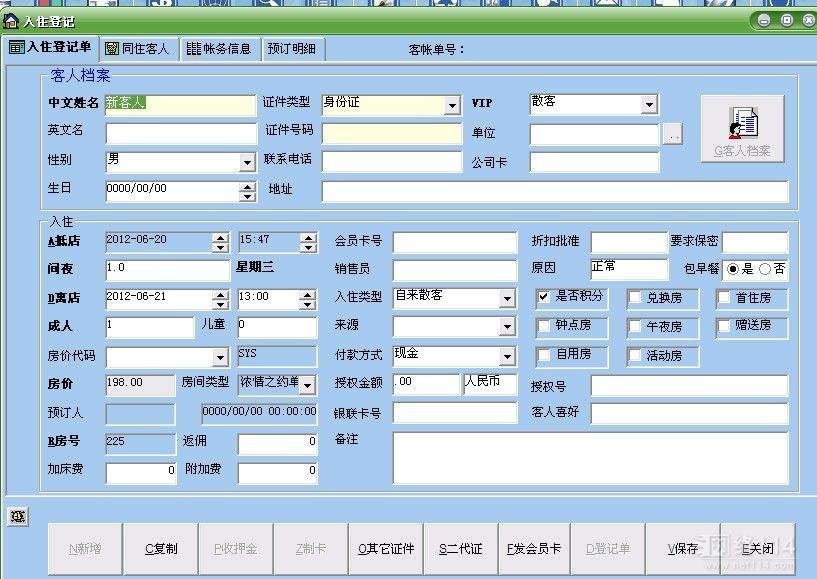Click inside the 中文姓名 input field
Image resolution: width=817 pixels, height=579 pixels.
pos(180,105)
